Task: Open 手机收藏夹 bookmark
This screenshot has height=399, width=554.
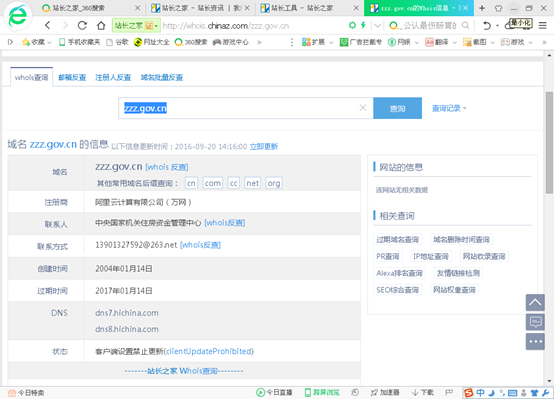Action: tap(79, 42)
